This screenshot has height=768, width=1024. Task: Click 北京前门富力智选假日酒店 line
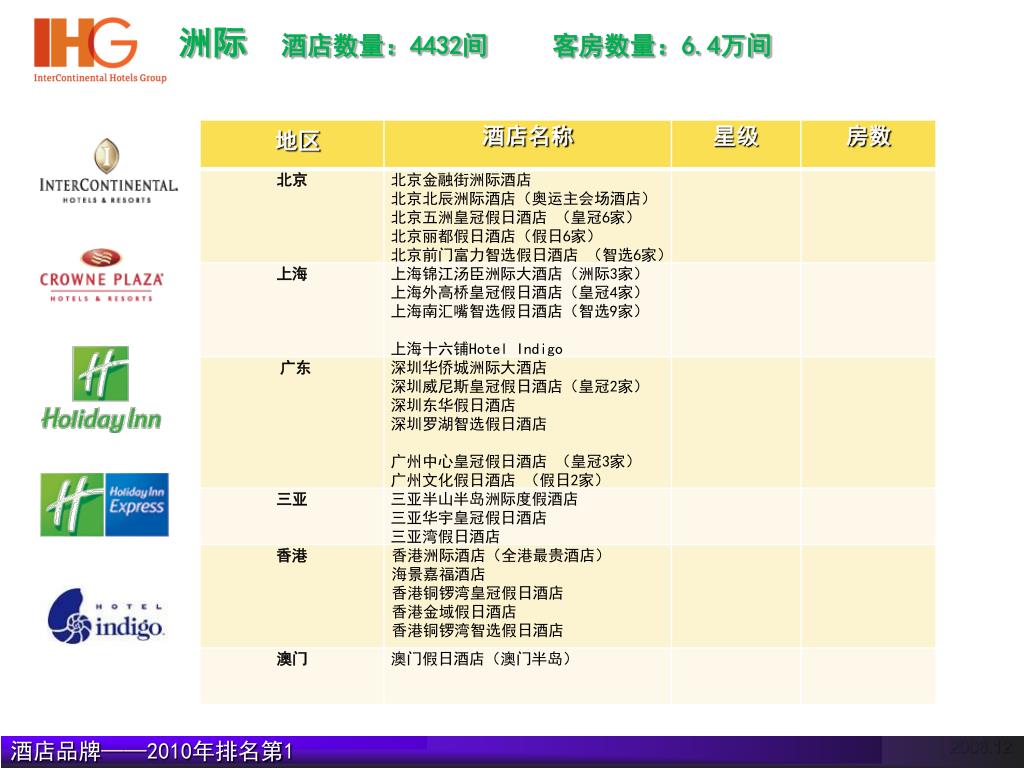[528, 255]
